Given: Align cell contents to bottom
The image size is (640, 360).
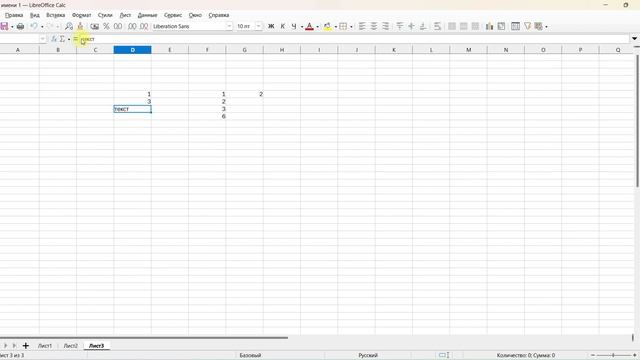Looking at the screenshot, I should (x=423, y=26).
